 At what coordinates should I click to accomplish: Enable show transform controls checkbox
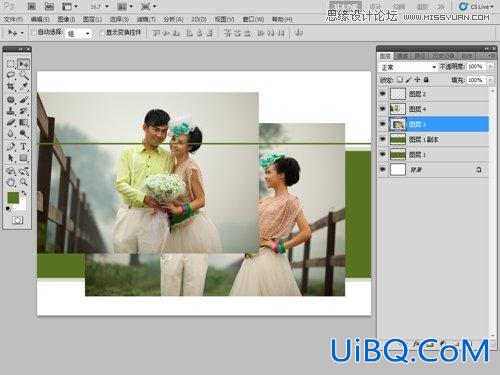[102, 33]
